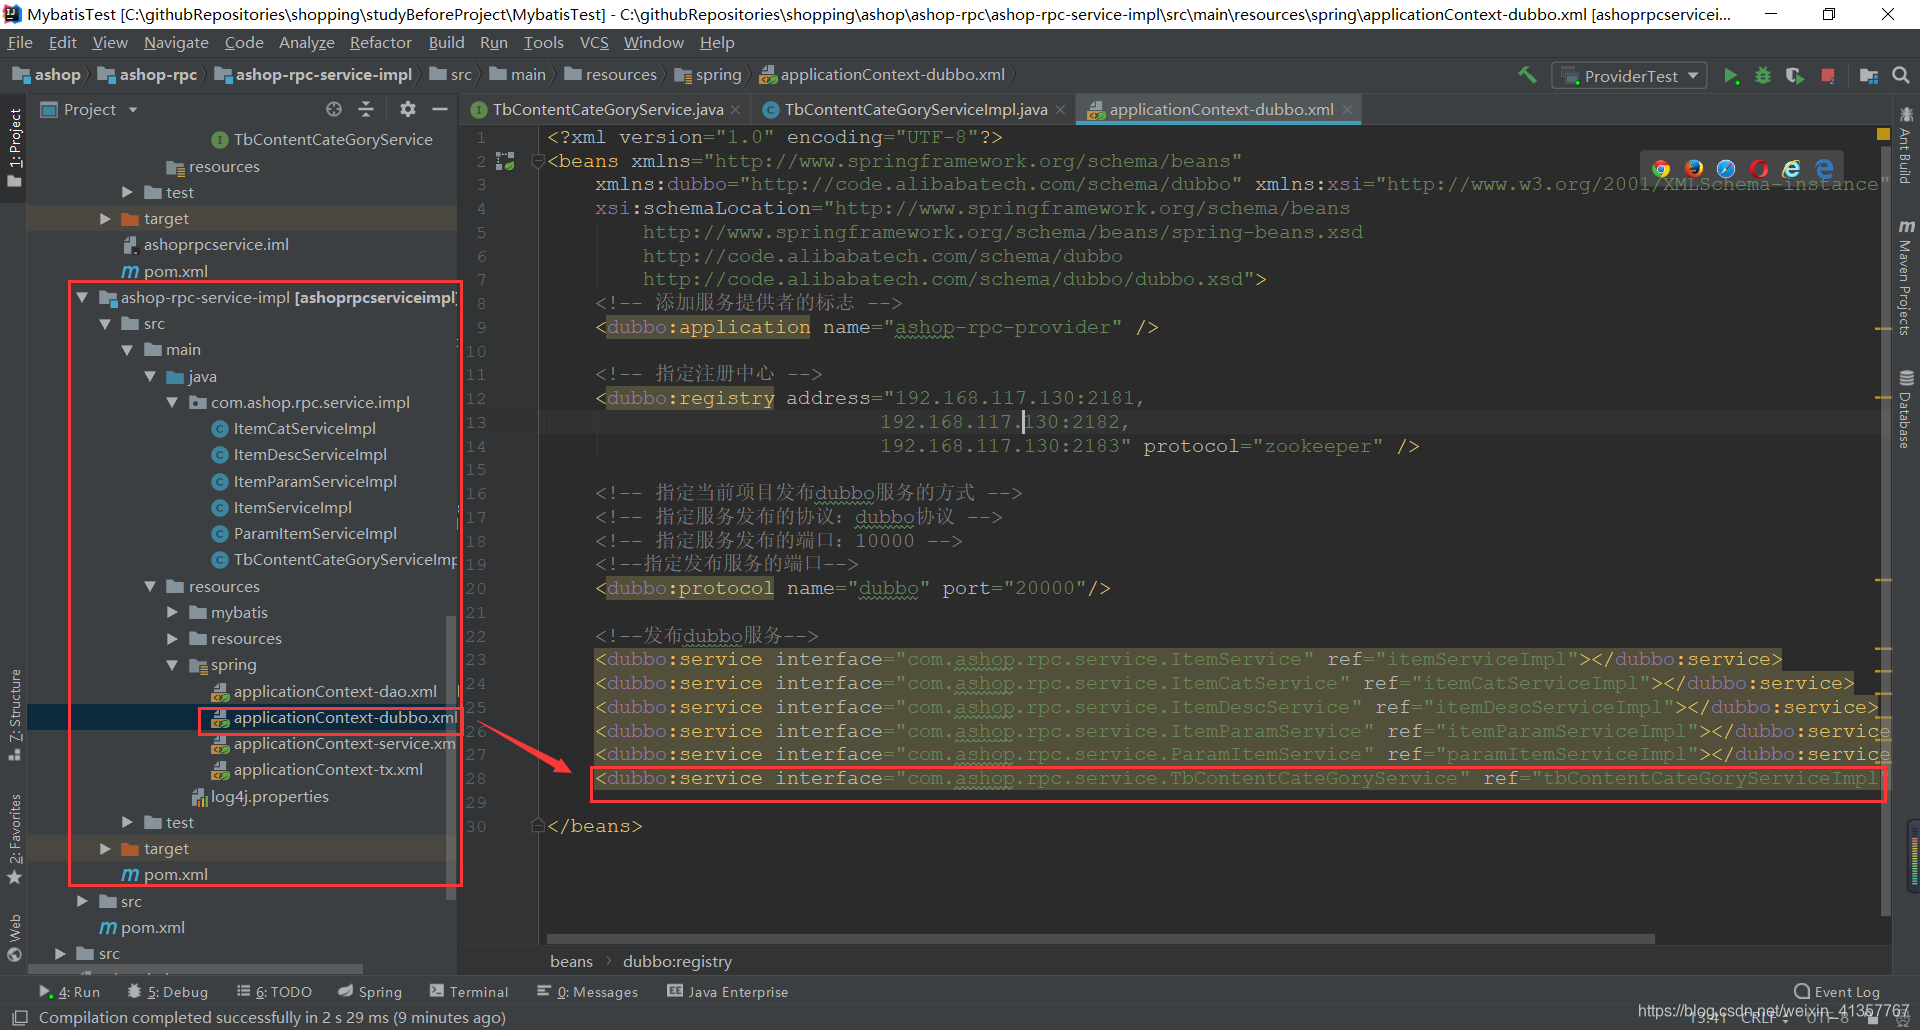The height and width of the screenshot is (1030, 1920).
Task: Toggle the 1: Project side tab
Action: [x=14, y=148]
